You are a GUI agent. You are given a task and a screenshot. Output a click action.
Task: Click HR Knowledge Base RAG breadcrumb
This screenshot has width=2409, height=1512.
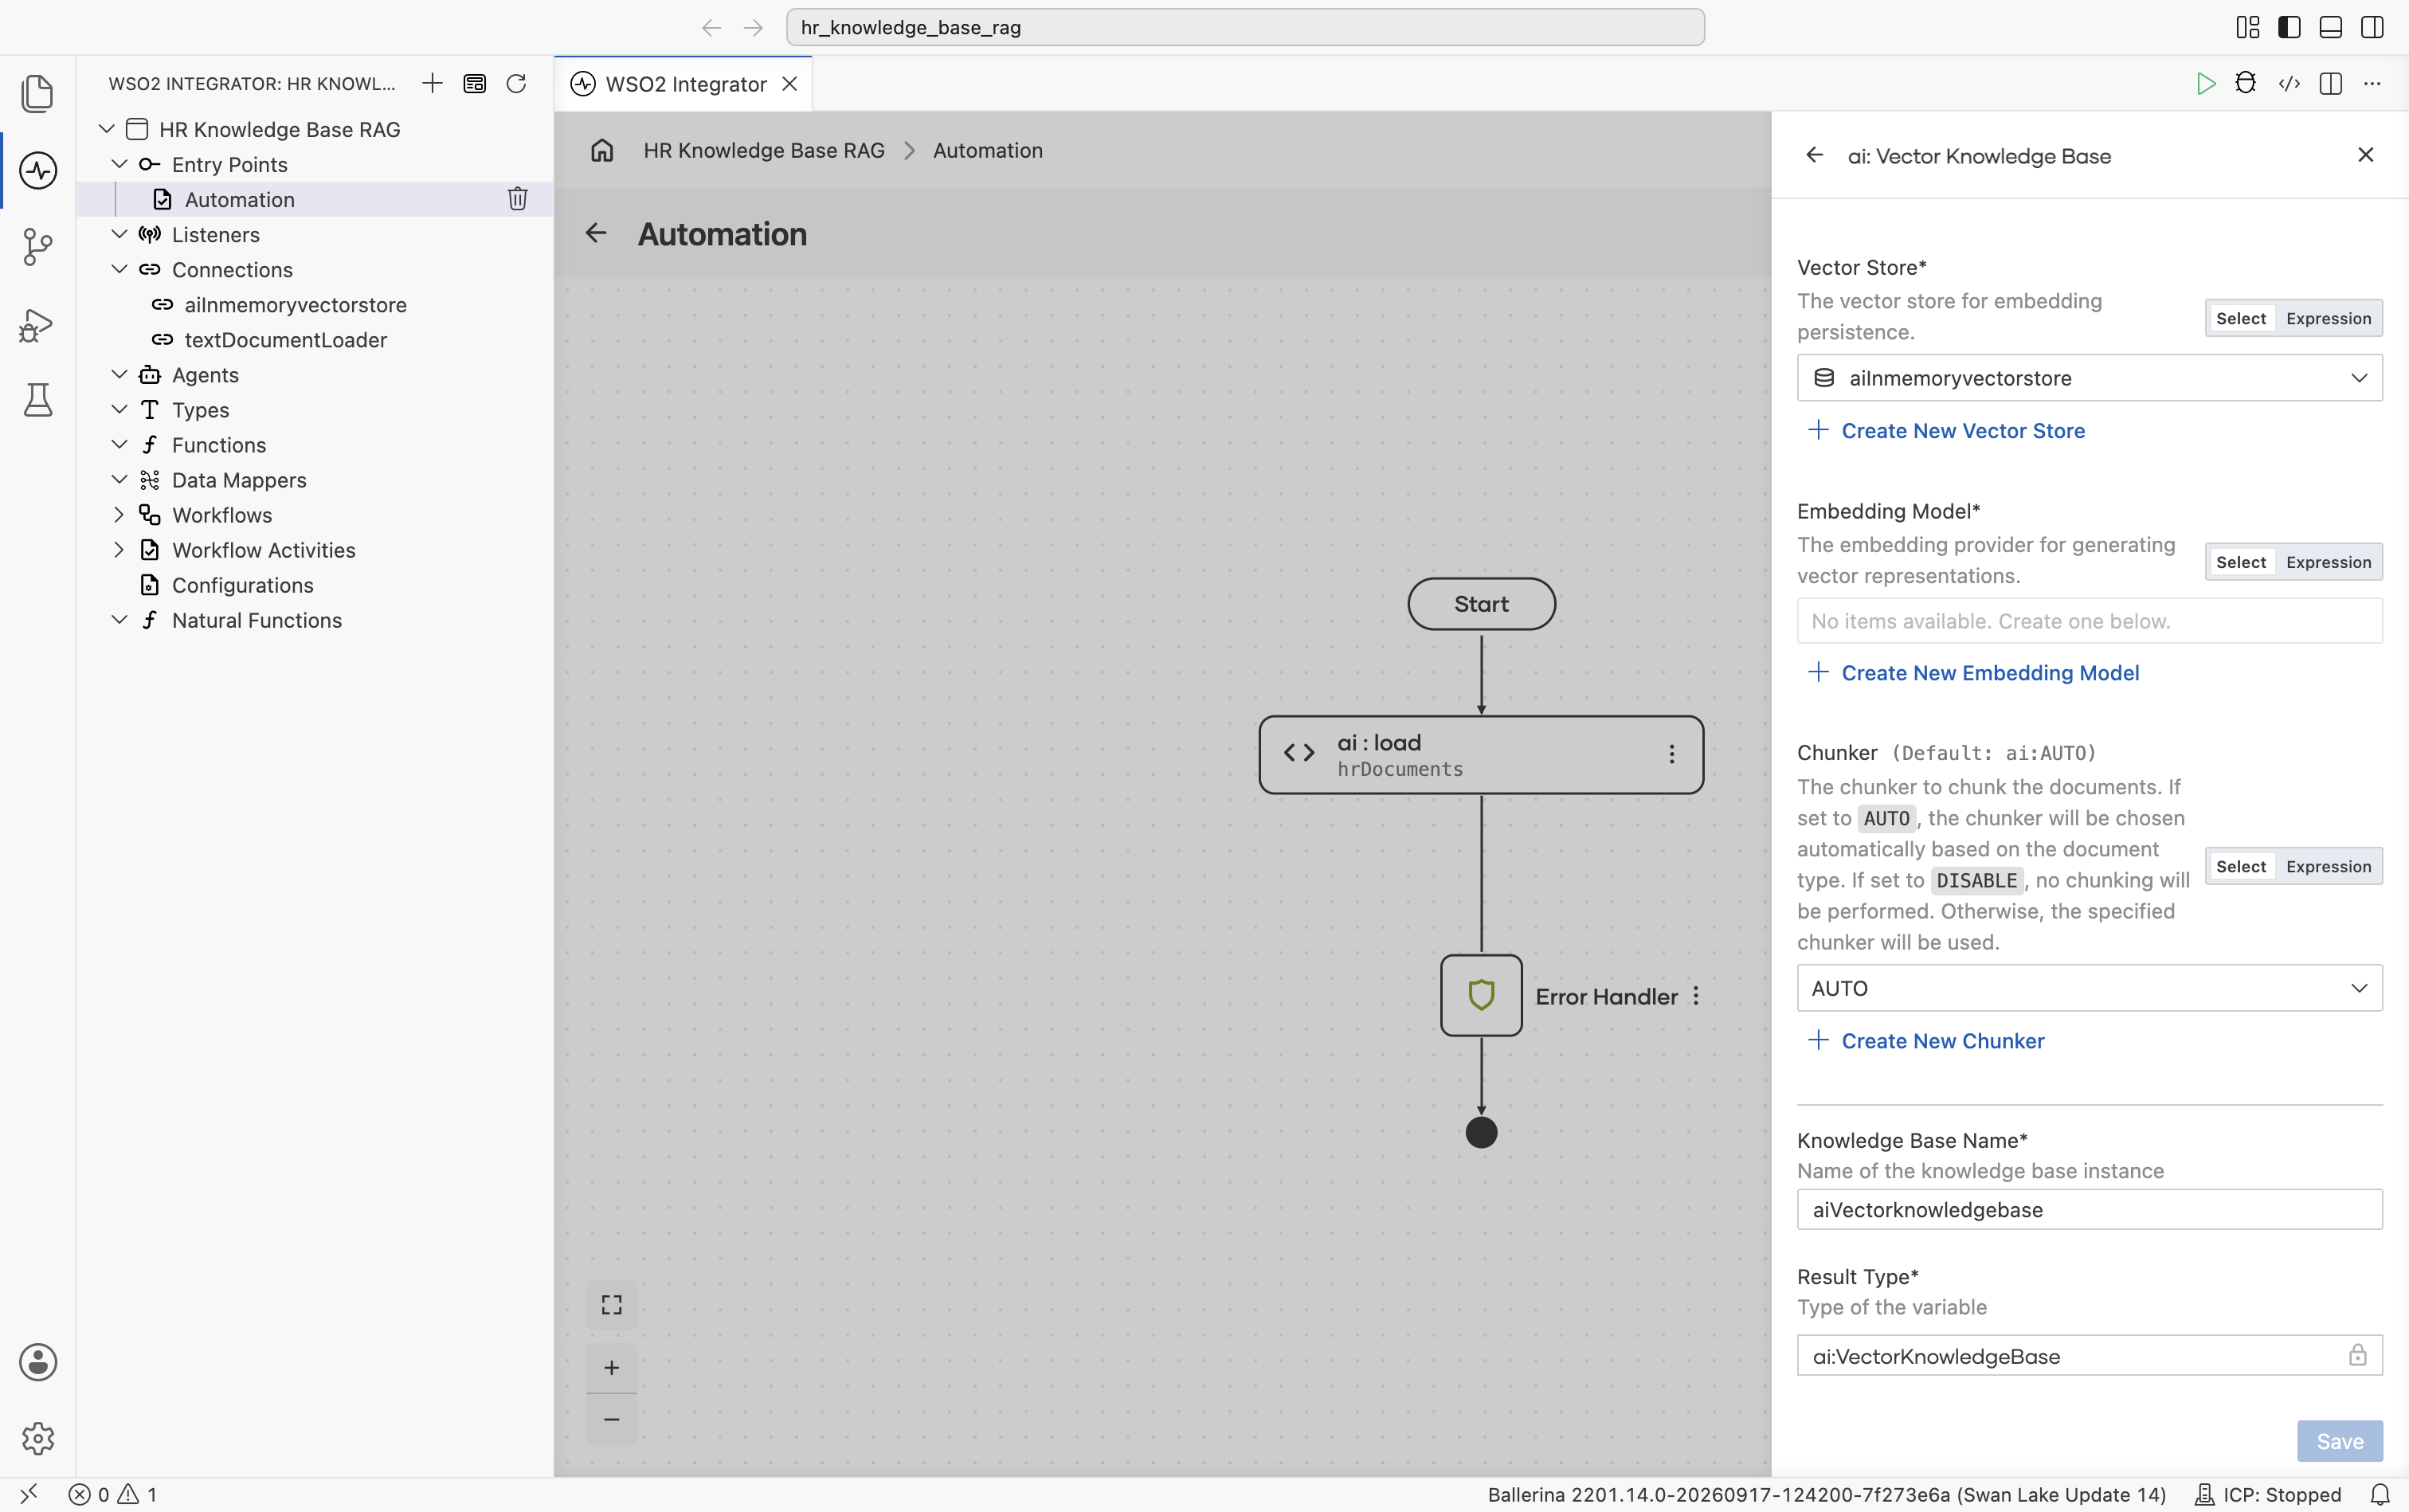764,150
